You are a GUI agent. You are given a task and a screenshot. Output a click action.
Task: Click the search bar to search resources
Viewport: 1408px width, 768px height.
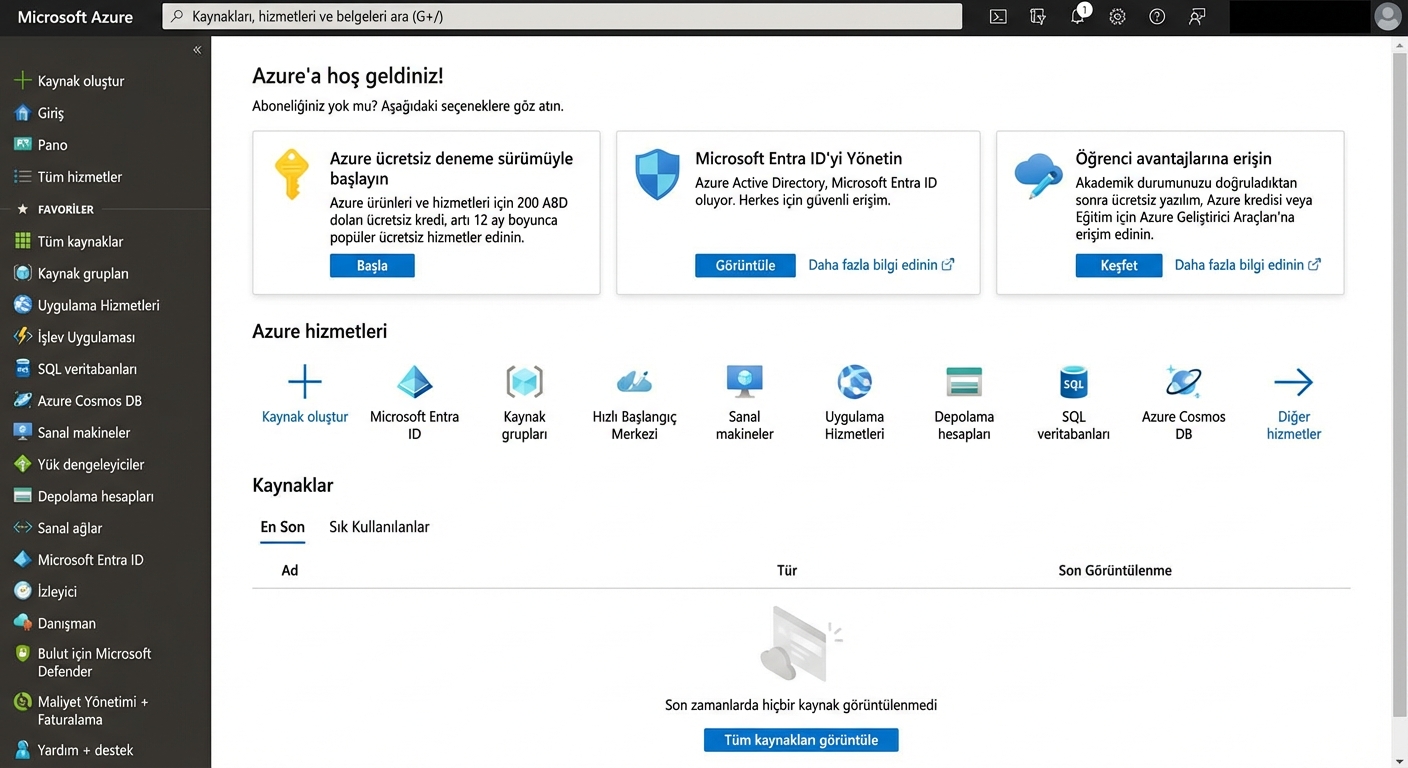coord(562,16)
